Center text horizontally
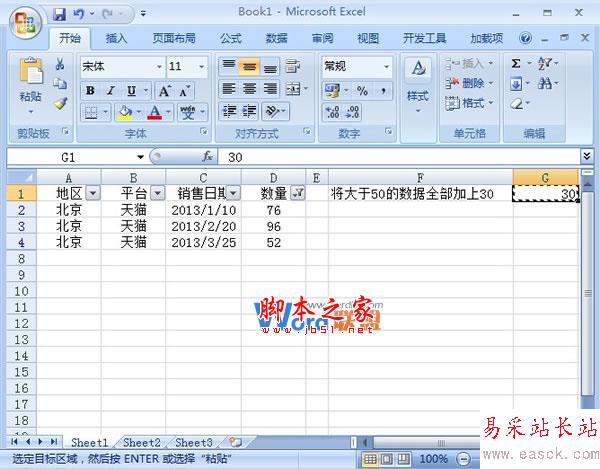The height and width of the screenshot is (469, 600). point(249,89)
